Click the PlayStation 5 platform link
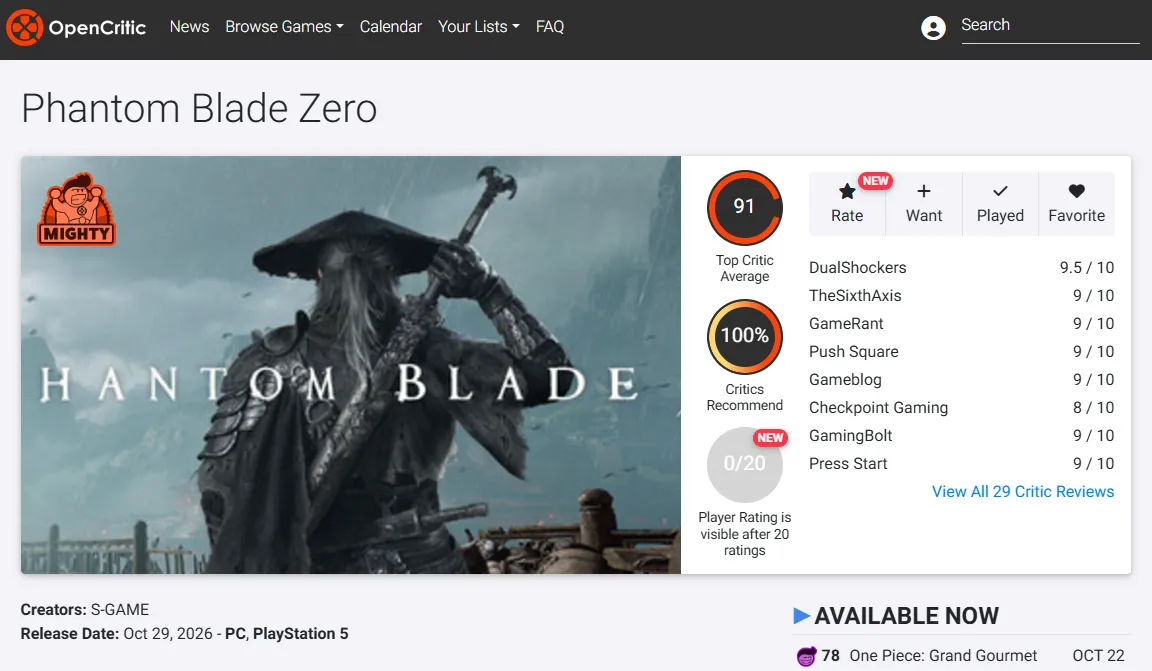 [x=300, y=634]
